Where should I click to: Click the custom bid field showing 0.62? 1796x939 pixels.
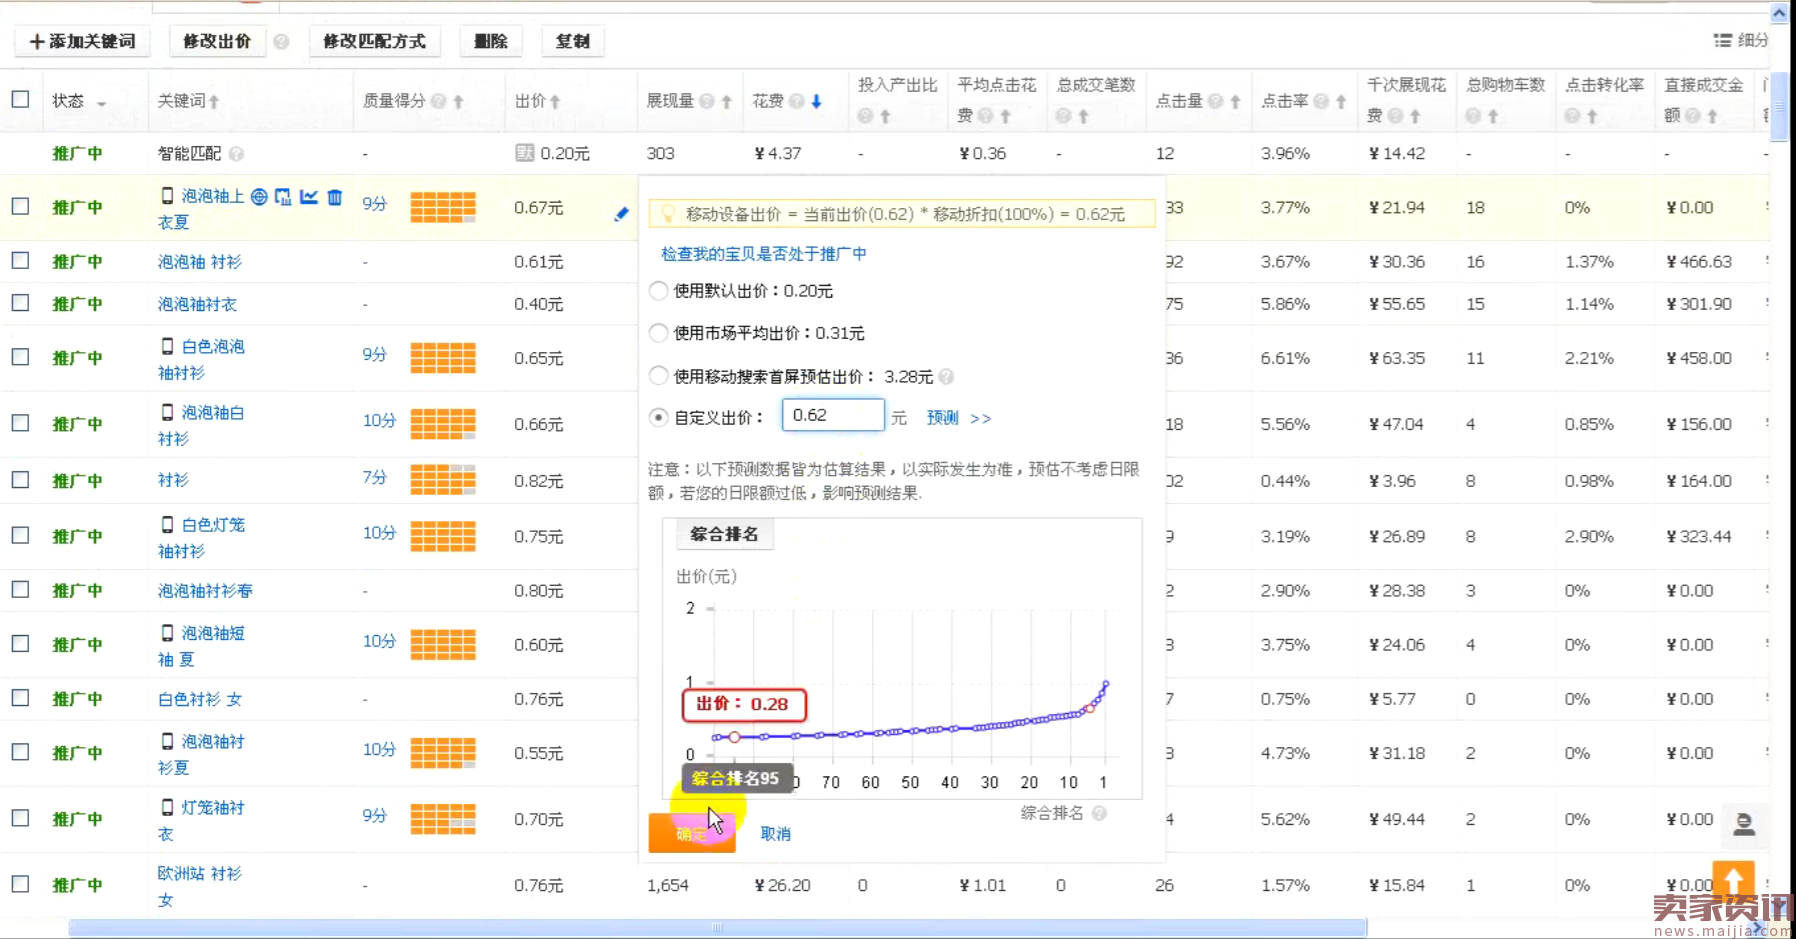coord(833,415)
